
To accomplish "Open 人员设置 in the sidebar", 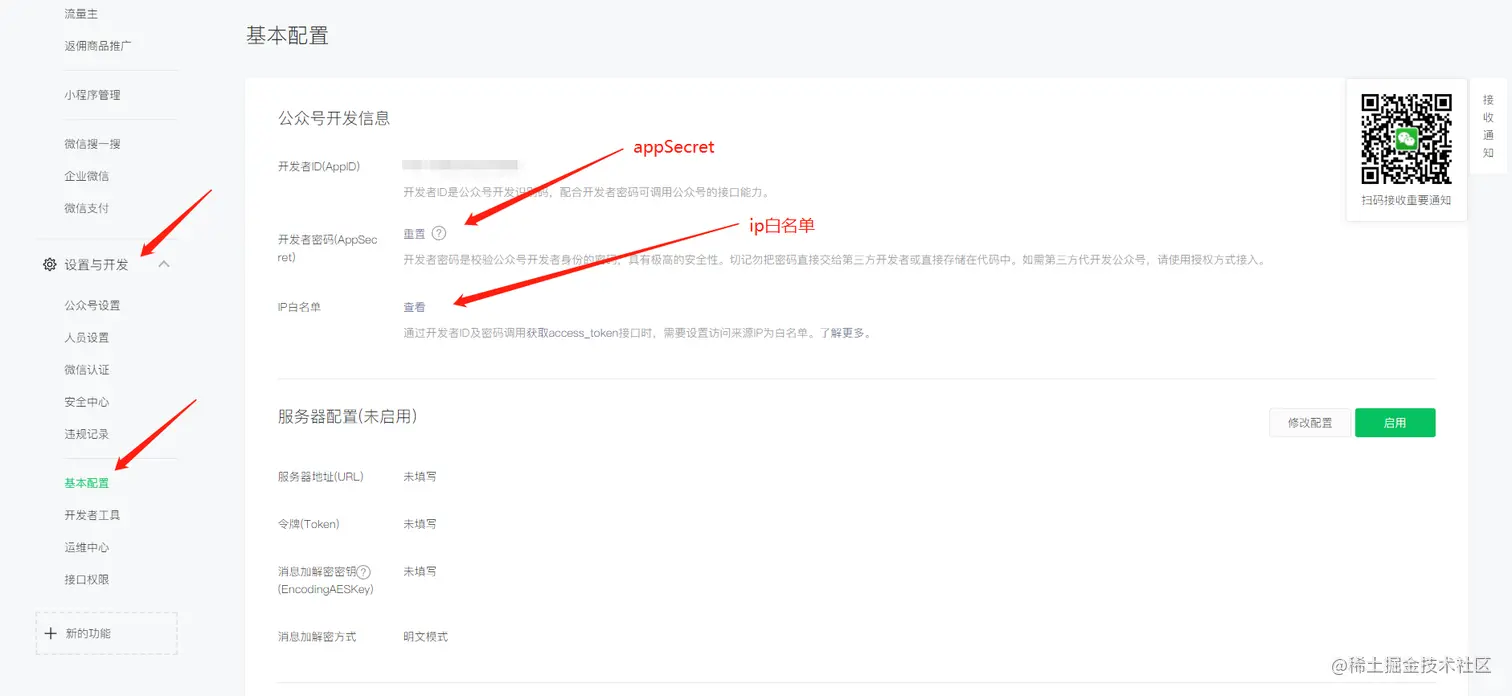I will coord(87,337).
